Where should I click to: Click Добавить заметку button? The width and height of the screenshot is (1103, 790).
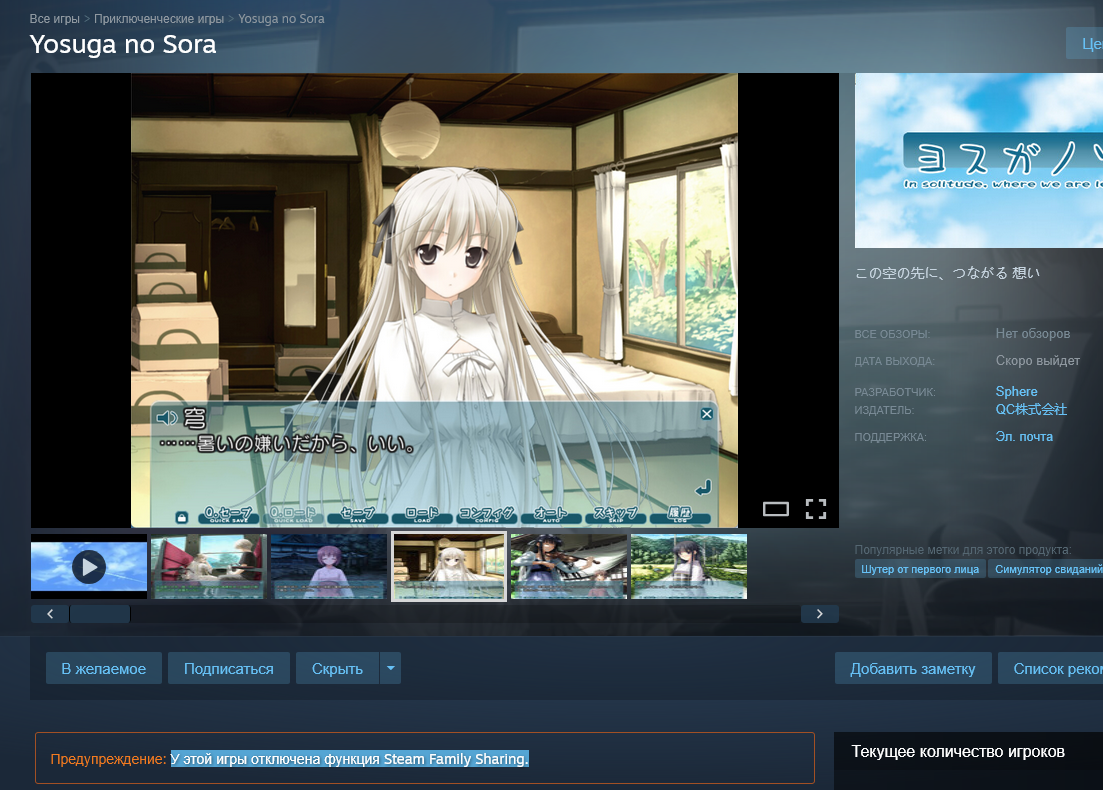[912, 668]
